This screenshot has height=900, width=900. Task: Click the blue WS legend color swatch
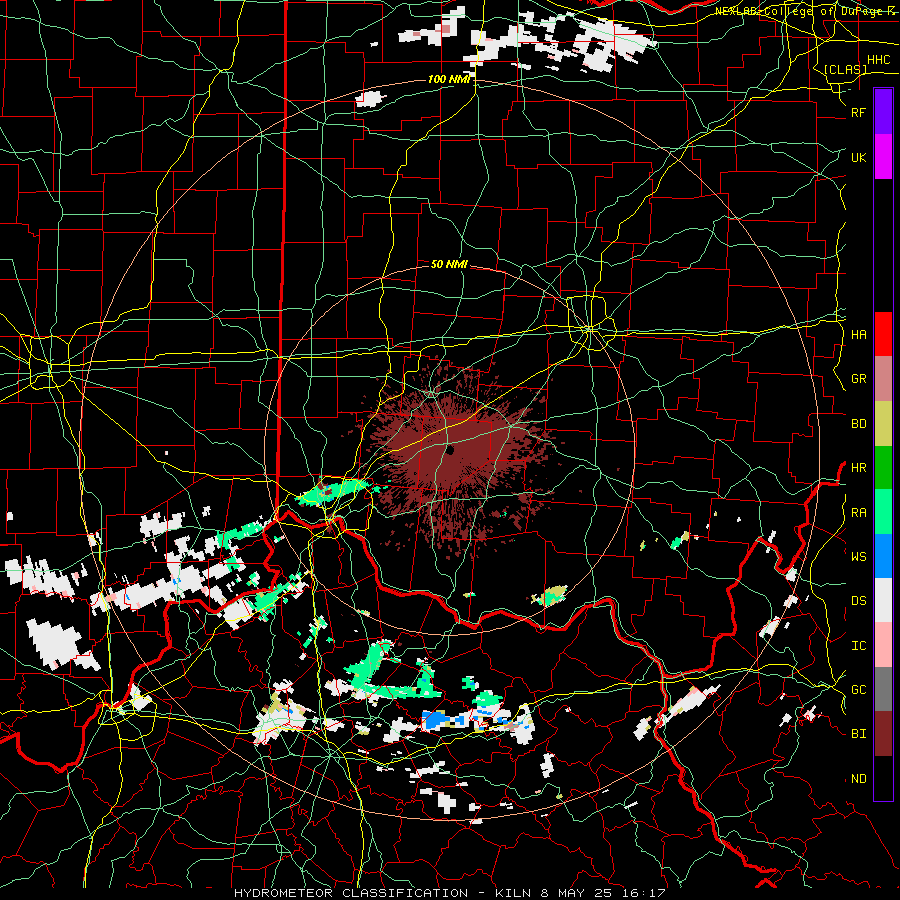[x=883, y=556]
